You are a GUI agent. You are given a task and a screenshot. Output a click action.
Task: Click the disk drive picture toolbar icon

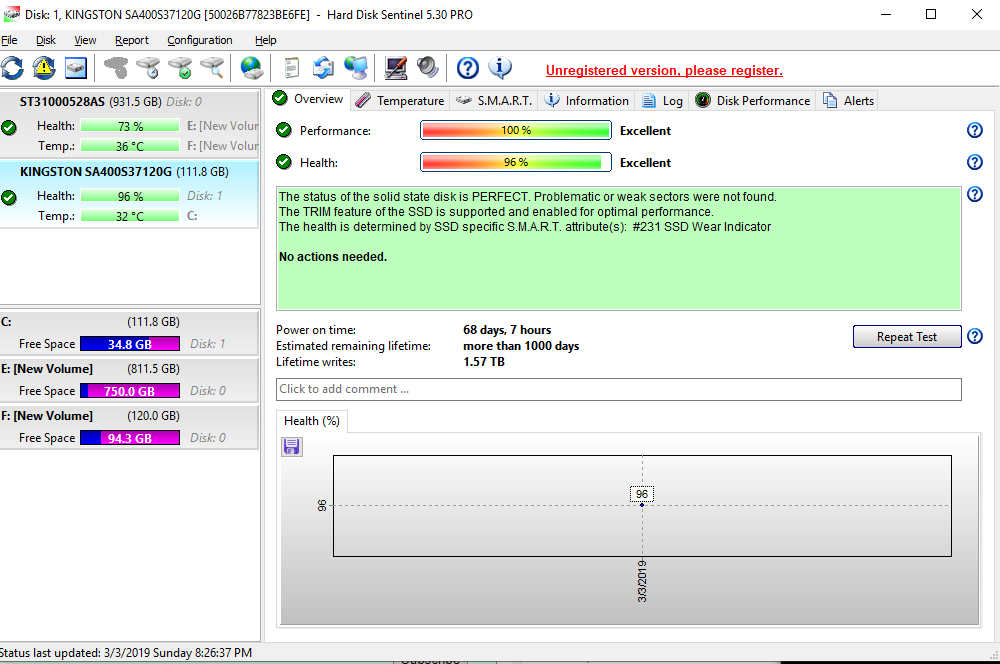pos(76,68)
